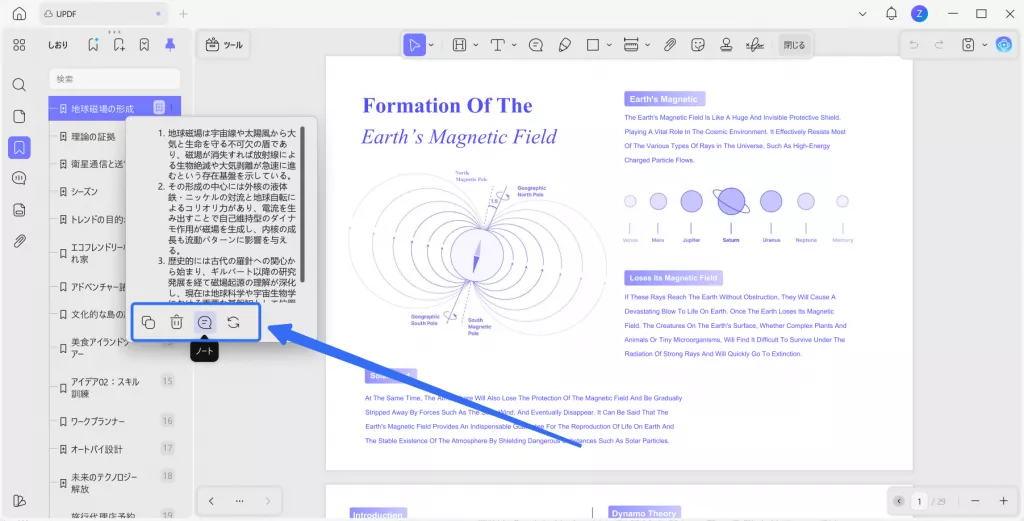Zoom out with the minus button
The width and height of the screenshot is (1024, 521).
click(975, 501)
